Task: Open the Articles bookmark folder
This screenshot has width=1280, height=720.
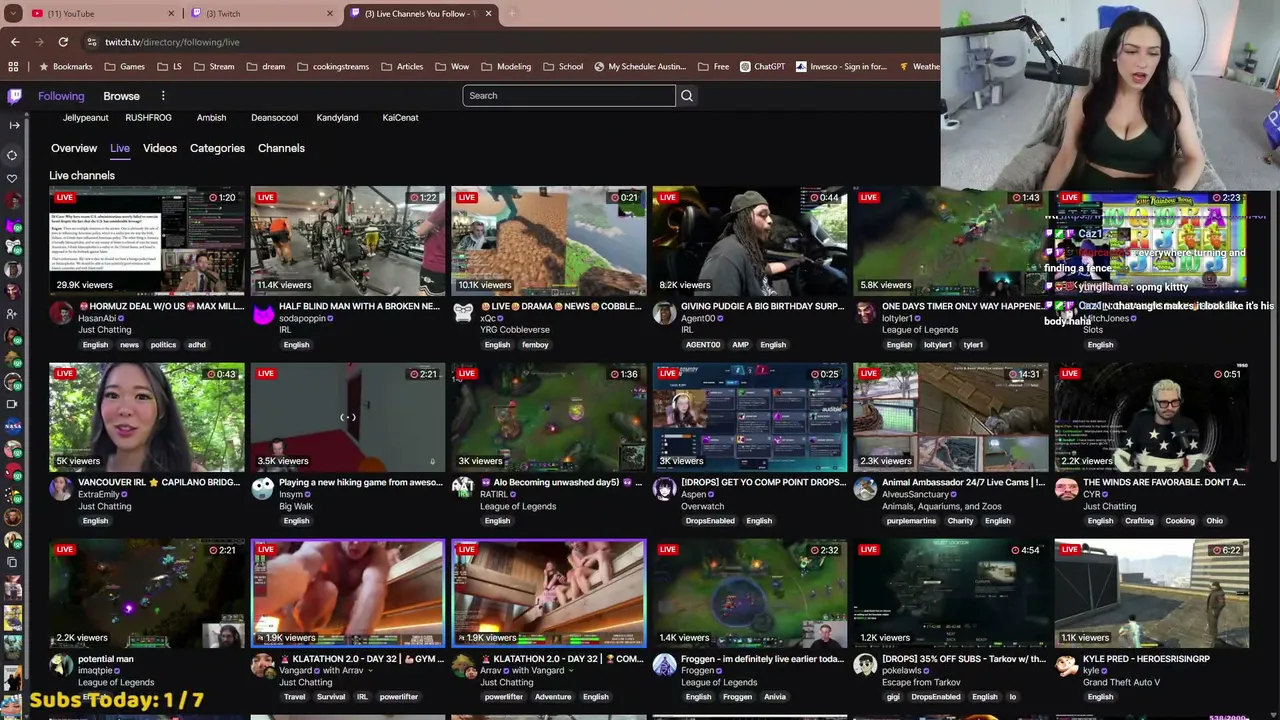Action: tap(401, 67)
